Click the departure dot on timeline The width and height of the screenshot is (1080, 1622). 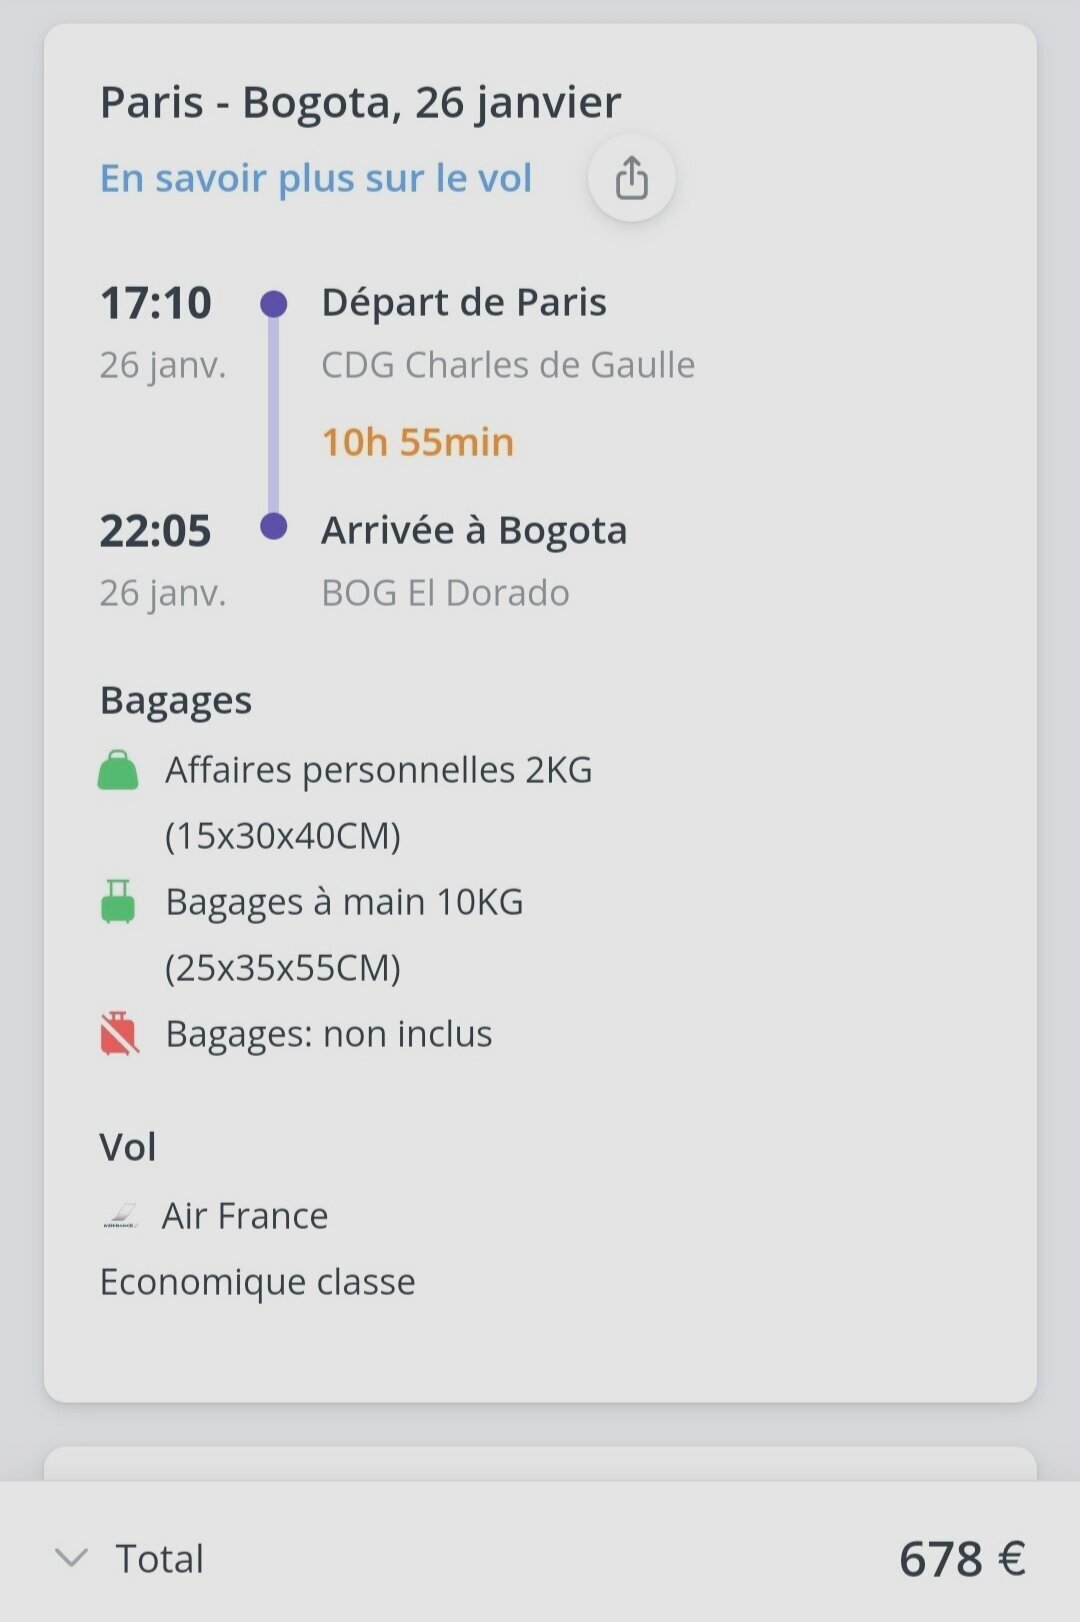point(273,303)
